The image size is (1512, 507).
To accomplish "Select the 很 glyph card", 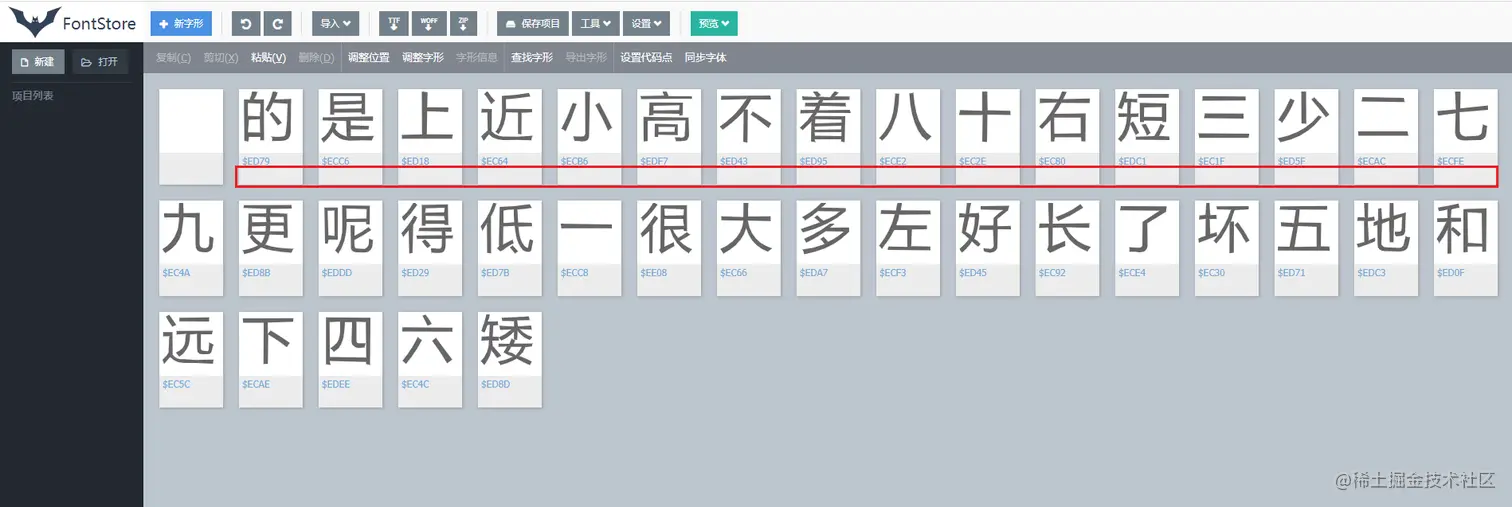I will pos(669,248).
